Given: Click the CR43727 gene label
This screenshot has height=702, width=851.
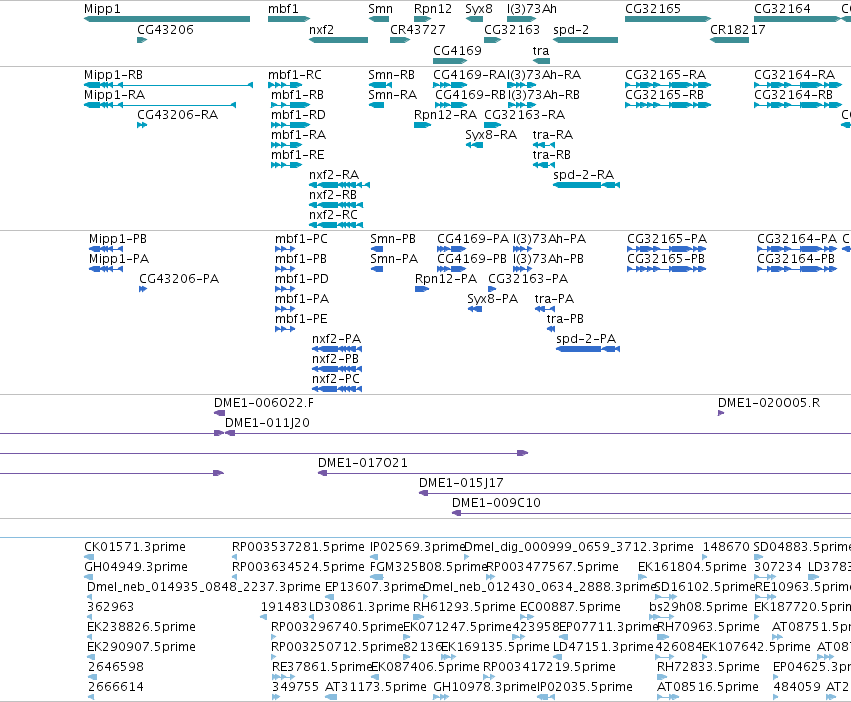Looking at the screenshot, I should pos(417,29).
